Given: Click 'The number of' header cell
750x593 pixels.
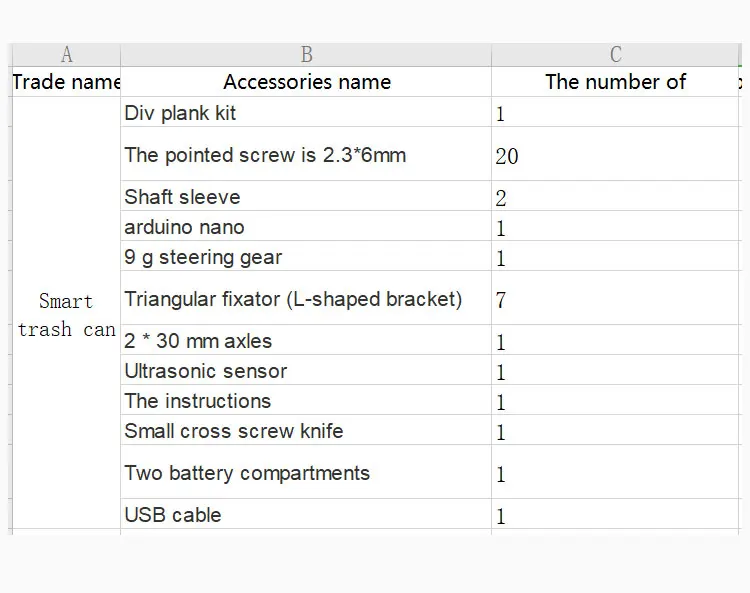Looking at the screenshot, I should point(615,82).
